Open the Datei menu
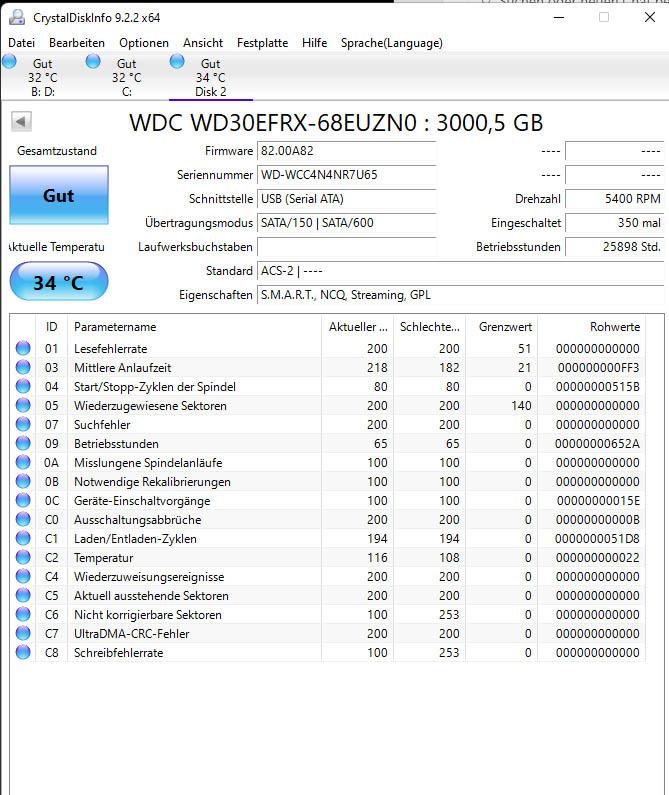The height and width of the screenshot is (795, 669). (x=21, y=43)
